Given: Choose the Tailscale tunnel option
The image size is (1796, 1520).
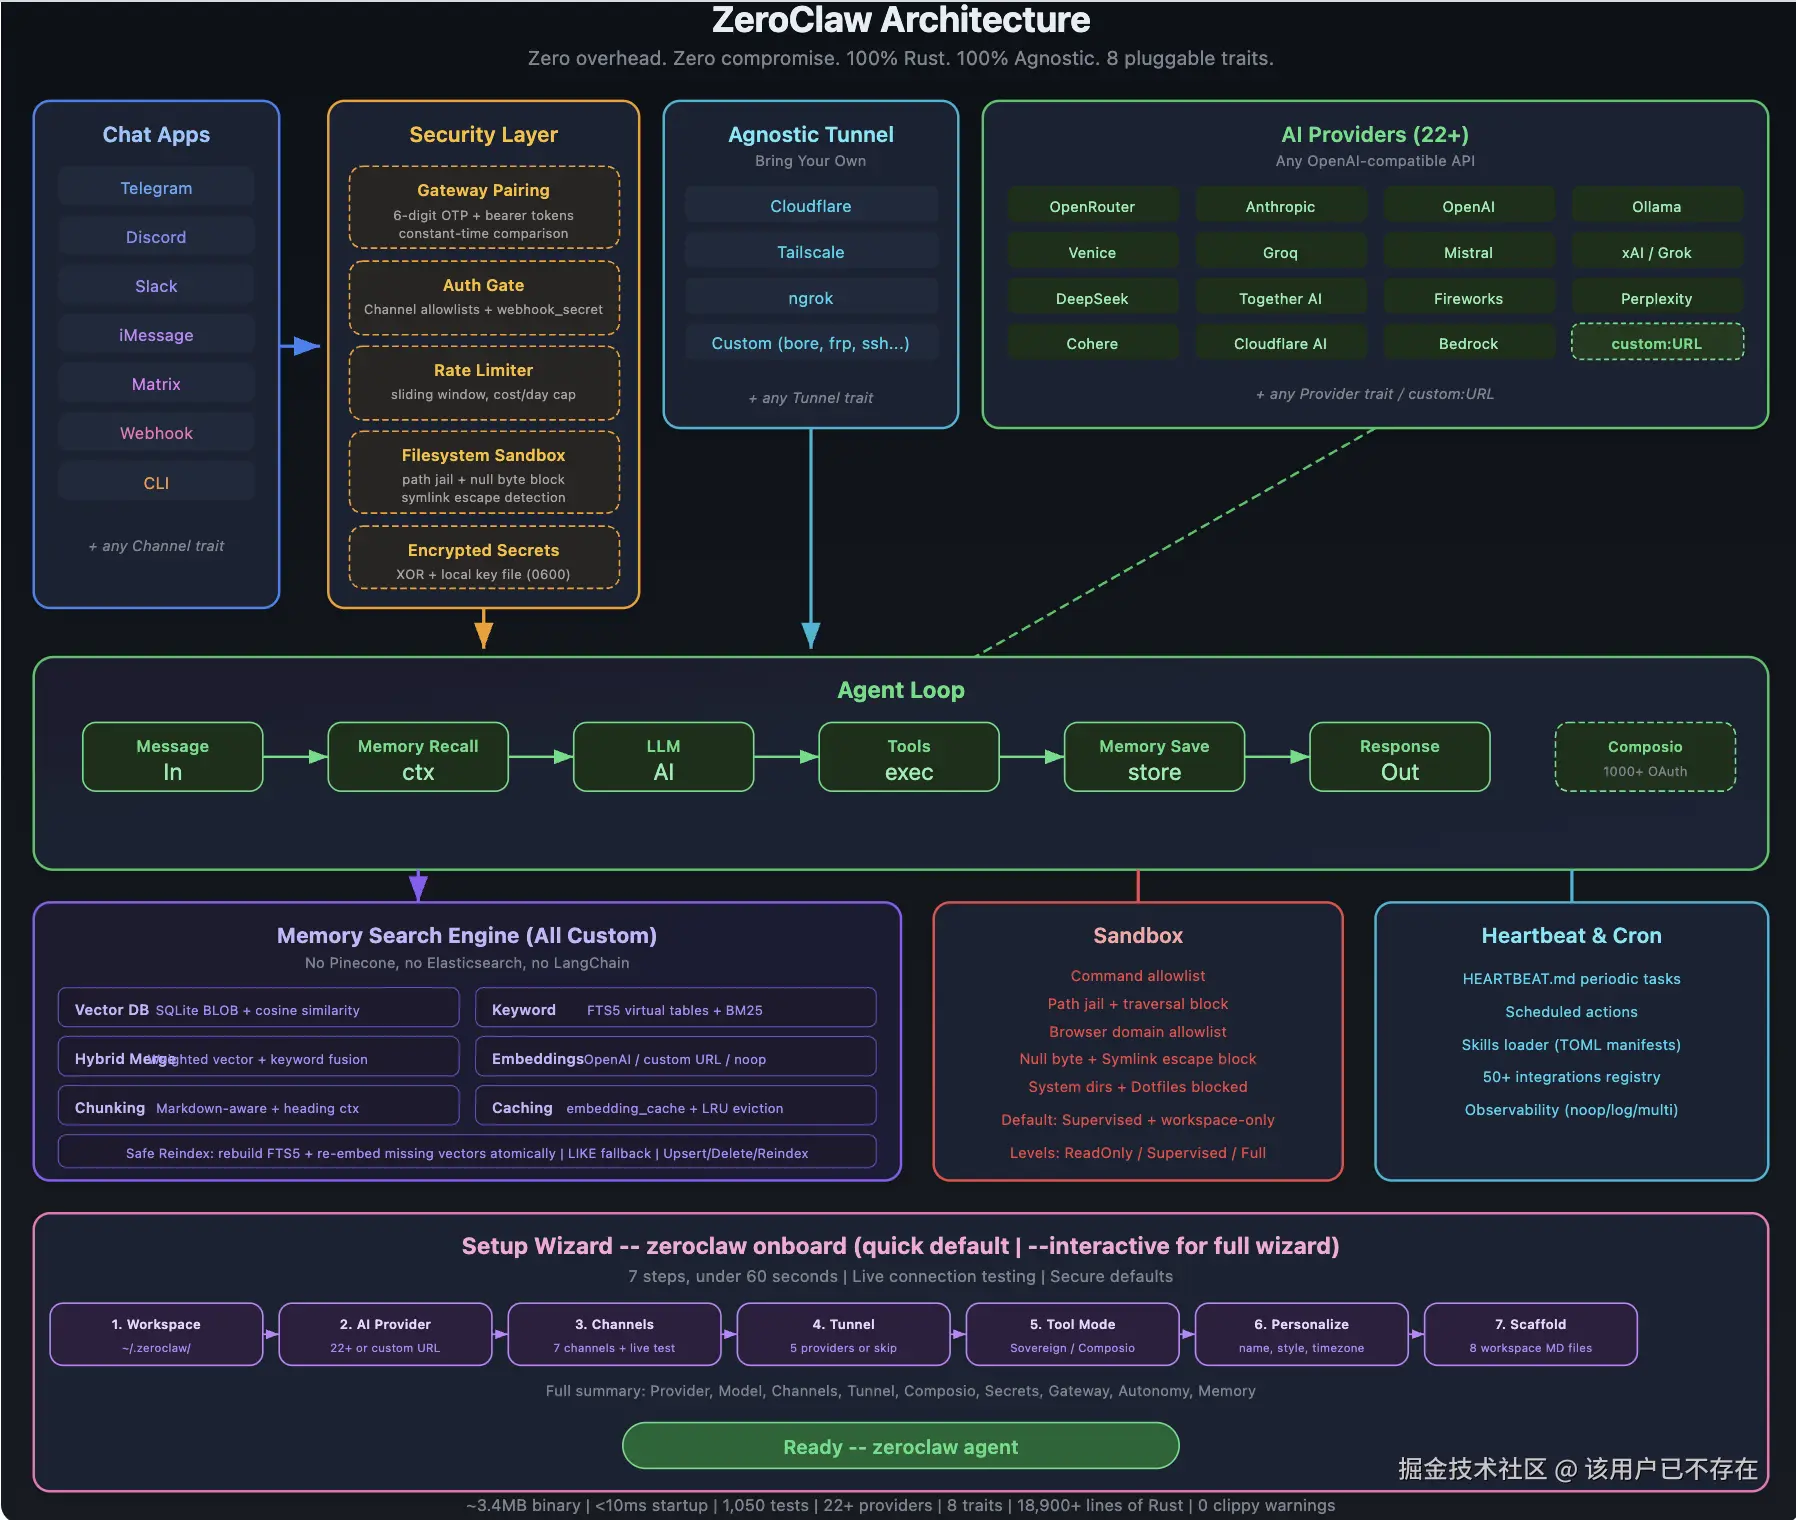Looking at the screenshot, I should click(x=811, y=252).
